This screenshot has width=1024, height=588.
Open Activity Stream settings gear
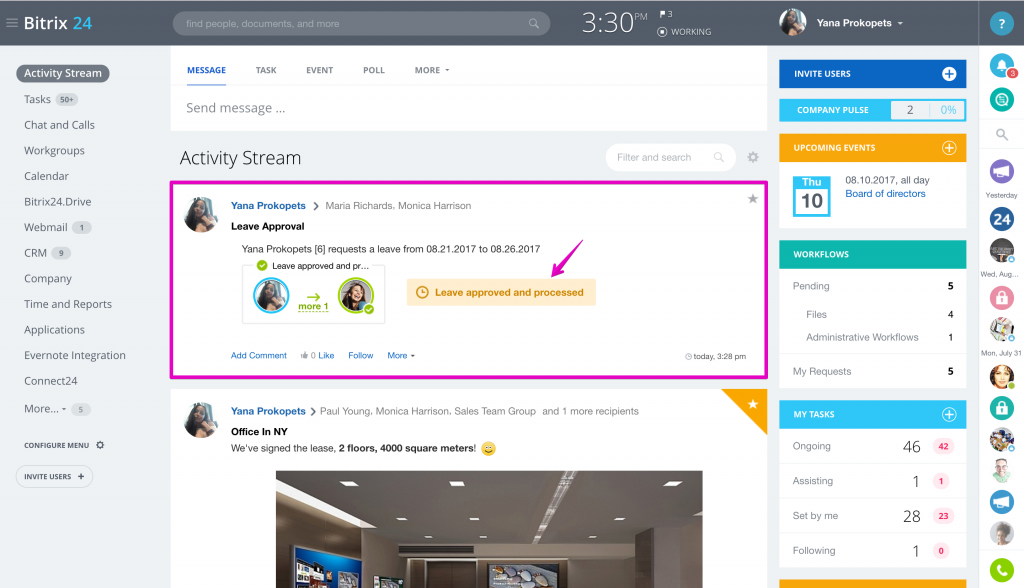[753, 157]
